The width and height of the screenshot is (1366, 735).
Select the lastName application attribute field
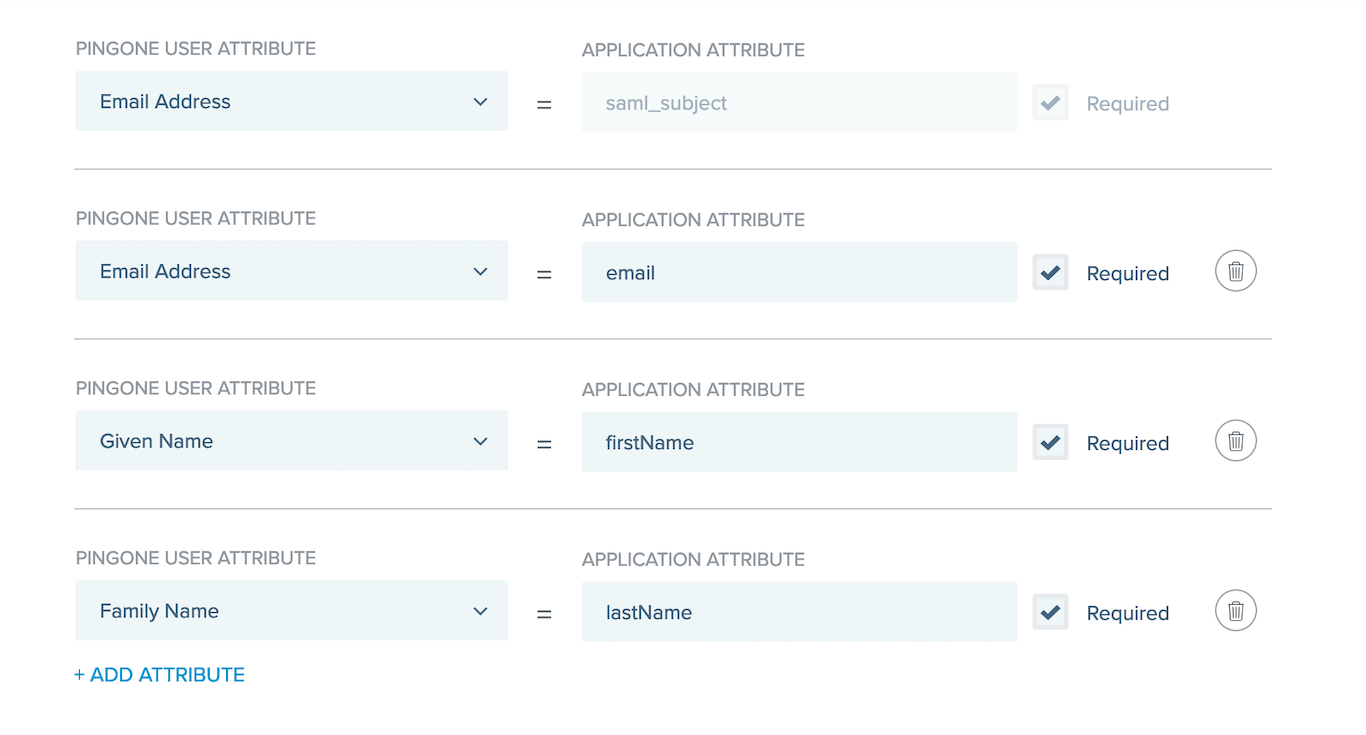798,610
